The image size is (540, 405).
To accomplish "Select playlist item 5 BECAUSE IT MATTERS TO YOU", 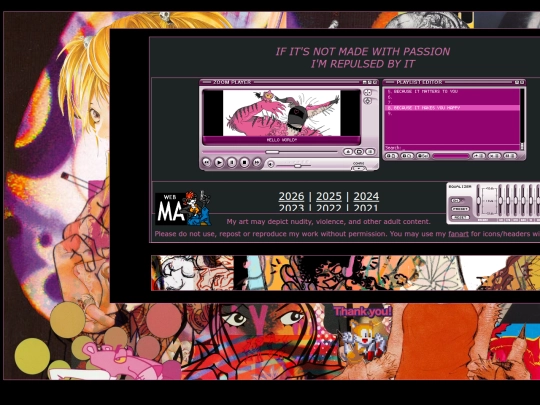I will click(x=452, y=92).
